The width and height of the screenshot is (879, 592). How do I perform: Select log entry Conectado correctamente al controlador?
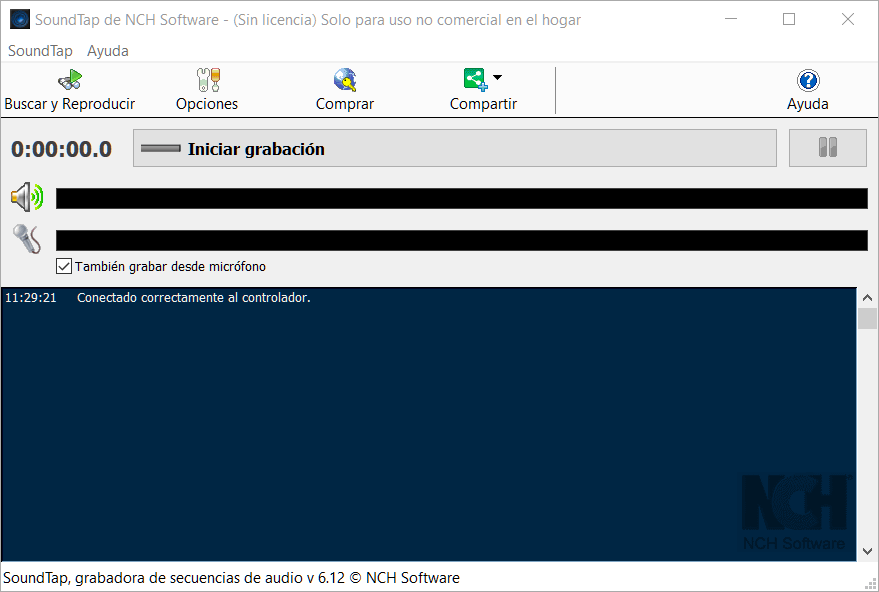[193, 298]
